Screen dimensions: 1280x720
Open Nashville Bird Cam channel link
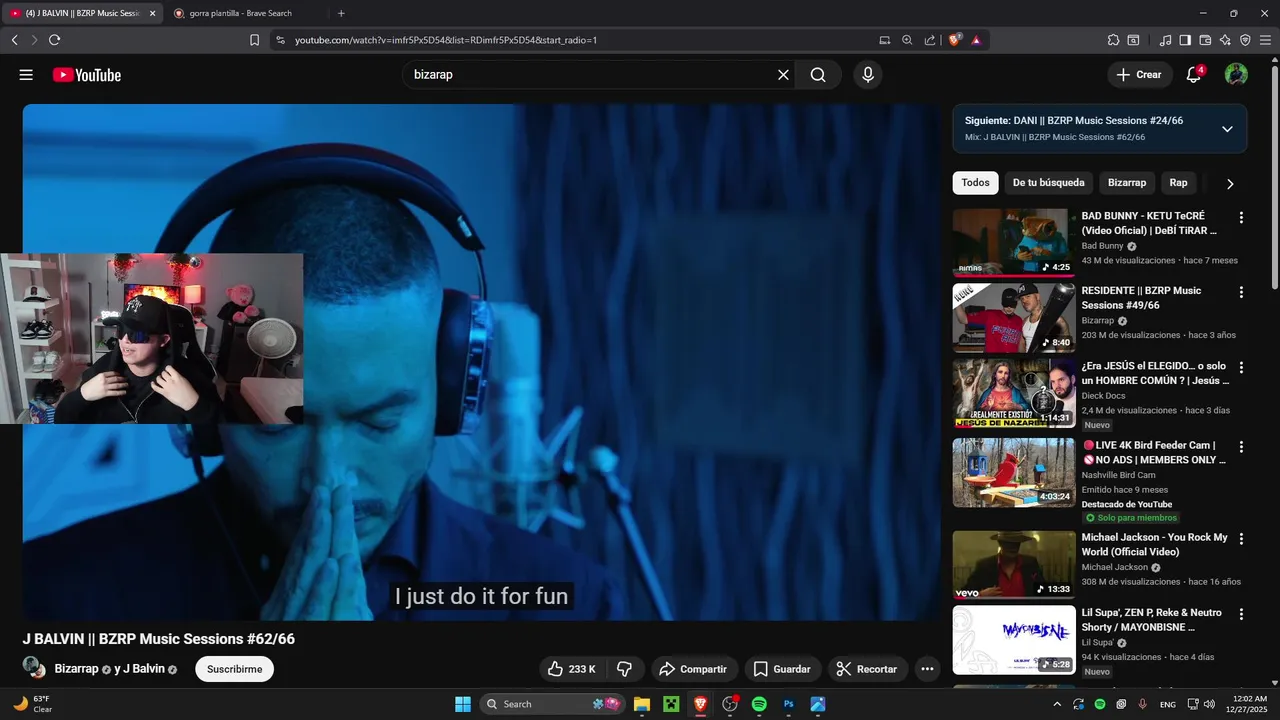(1118, 475)
